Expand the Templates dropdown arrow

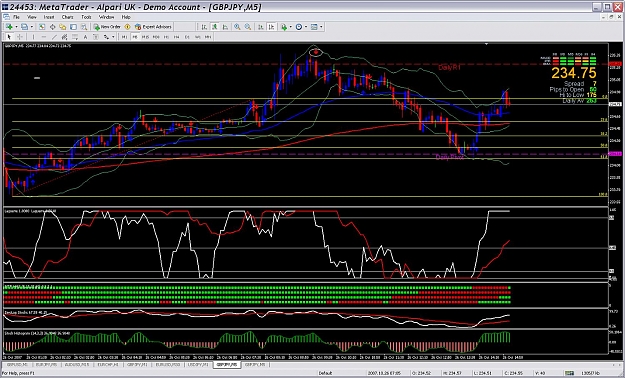pos(321,27)
